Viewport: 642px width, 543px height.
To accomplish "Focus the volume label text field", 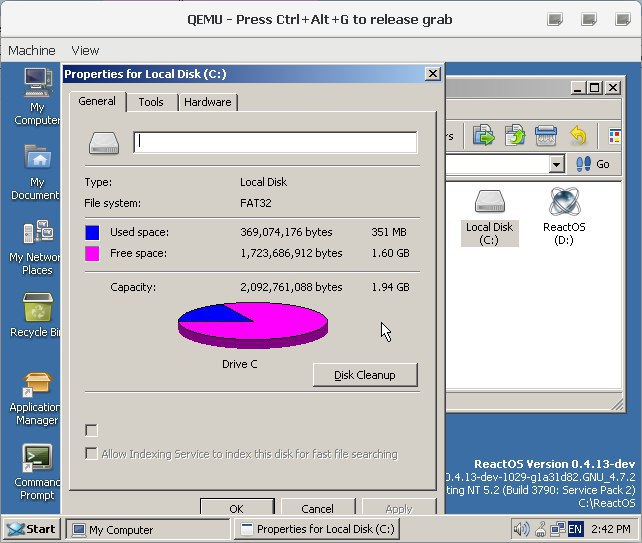I will point(275,142).
